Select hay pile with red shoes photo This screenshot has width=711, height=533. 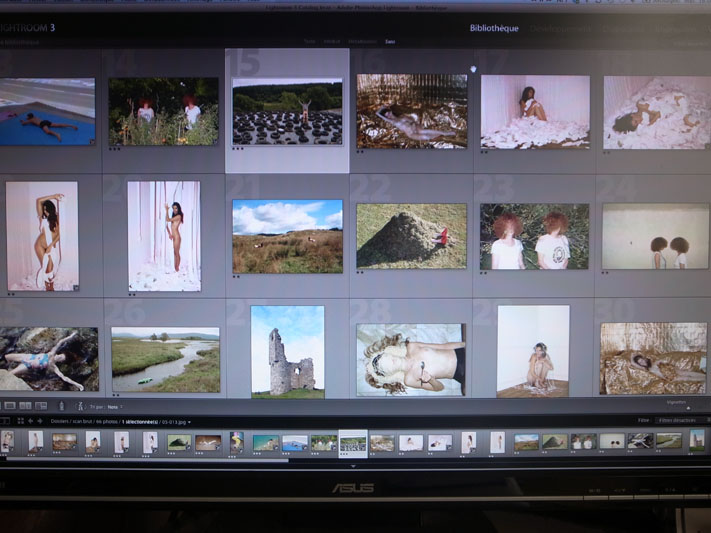point(411,236)
